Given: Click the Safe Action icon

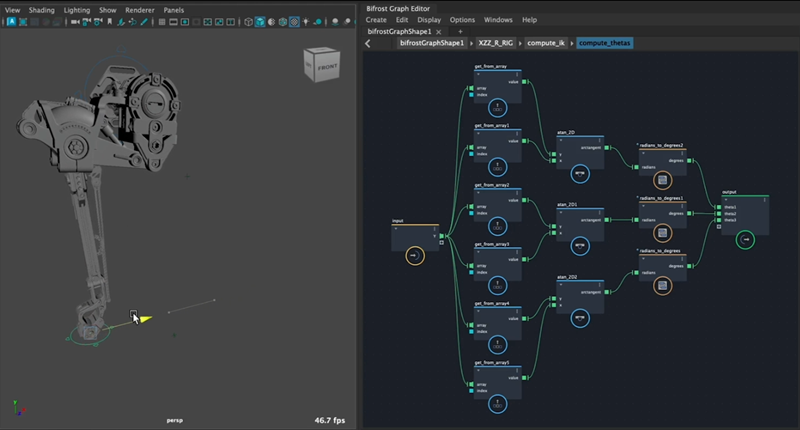Looking at the screenshot, I should coord(219,22).
